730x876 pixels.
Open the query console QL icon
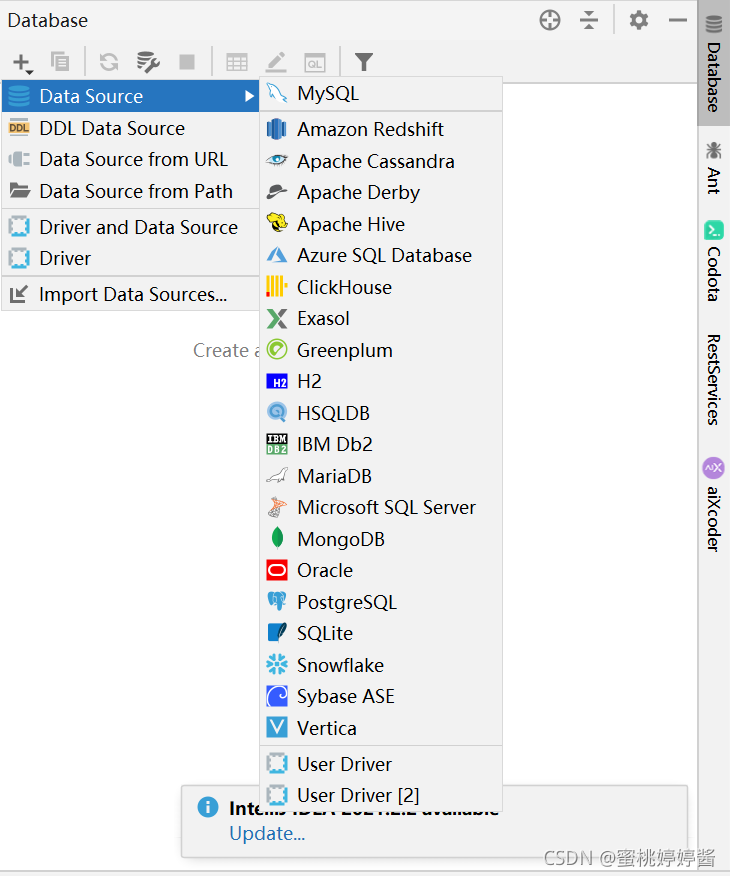314,63
